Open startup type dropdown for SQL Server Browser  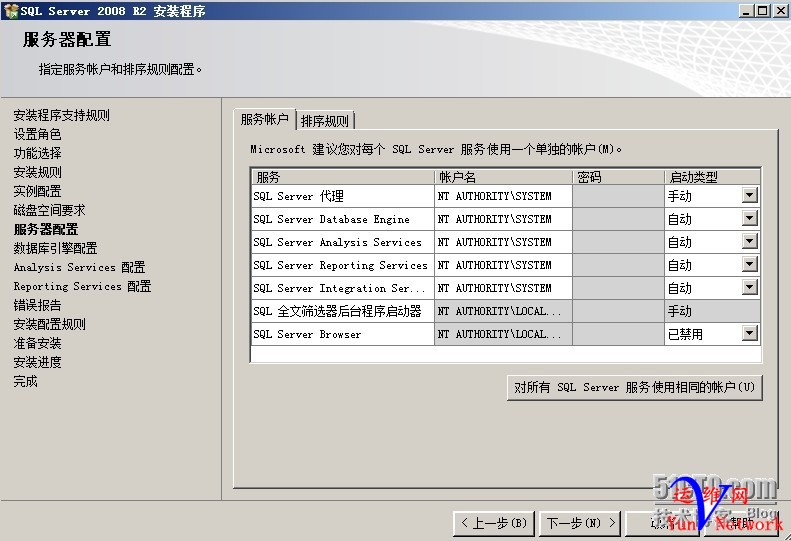coord(750,334)
